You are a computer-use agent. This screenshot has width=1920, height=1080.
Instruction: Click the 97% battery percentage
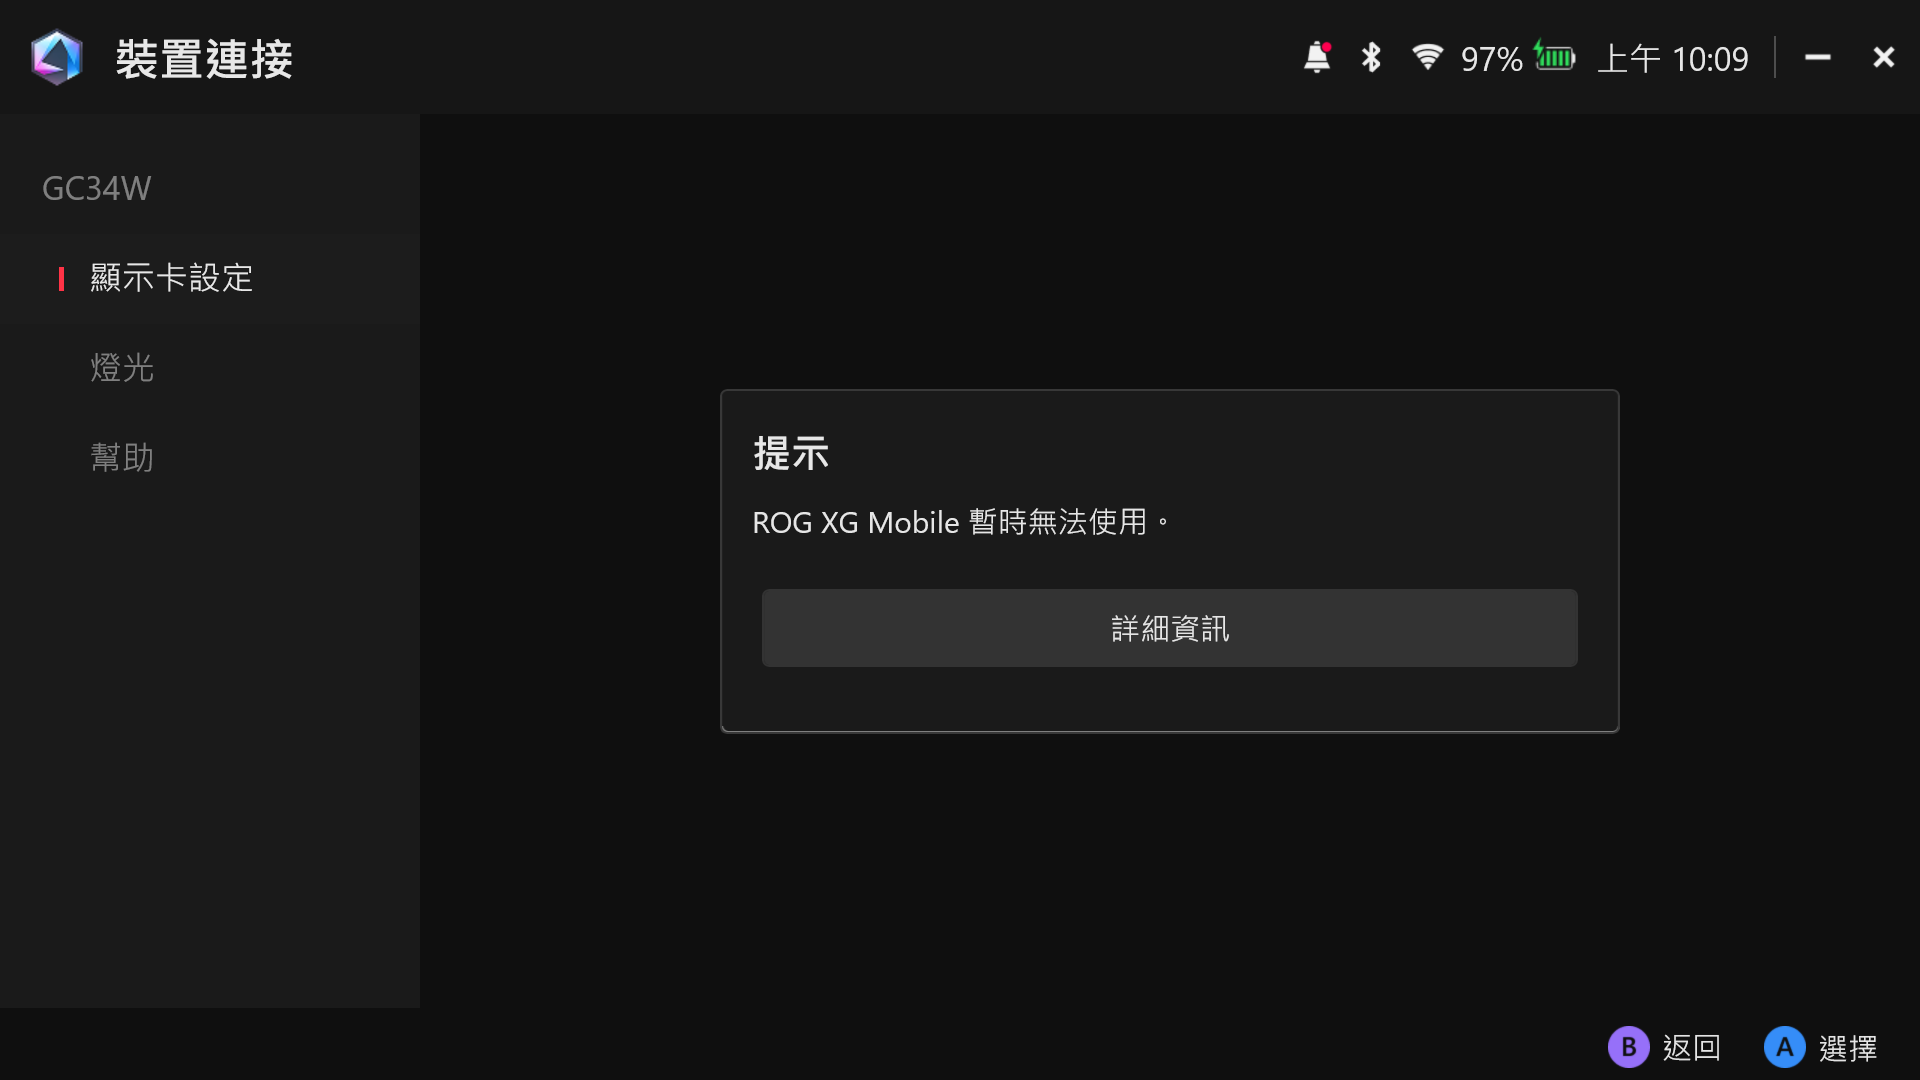1491,59
